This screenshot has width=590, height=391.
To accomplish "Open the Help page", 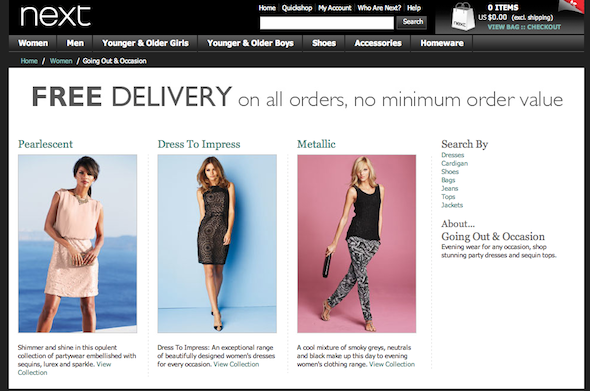I will (414, 8).
